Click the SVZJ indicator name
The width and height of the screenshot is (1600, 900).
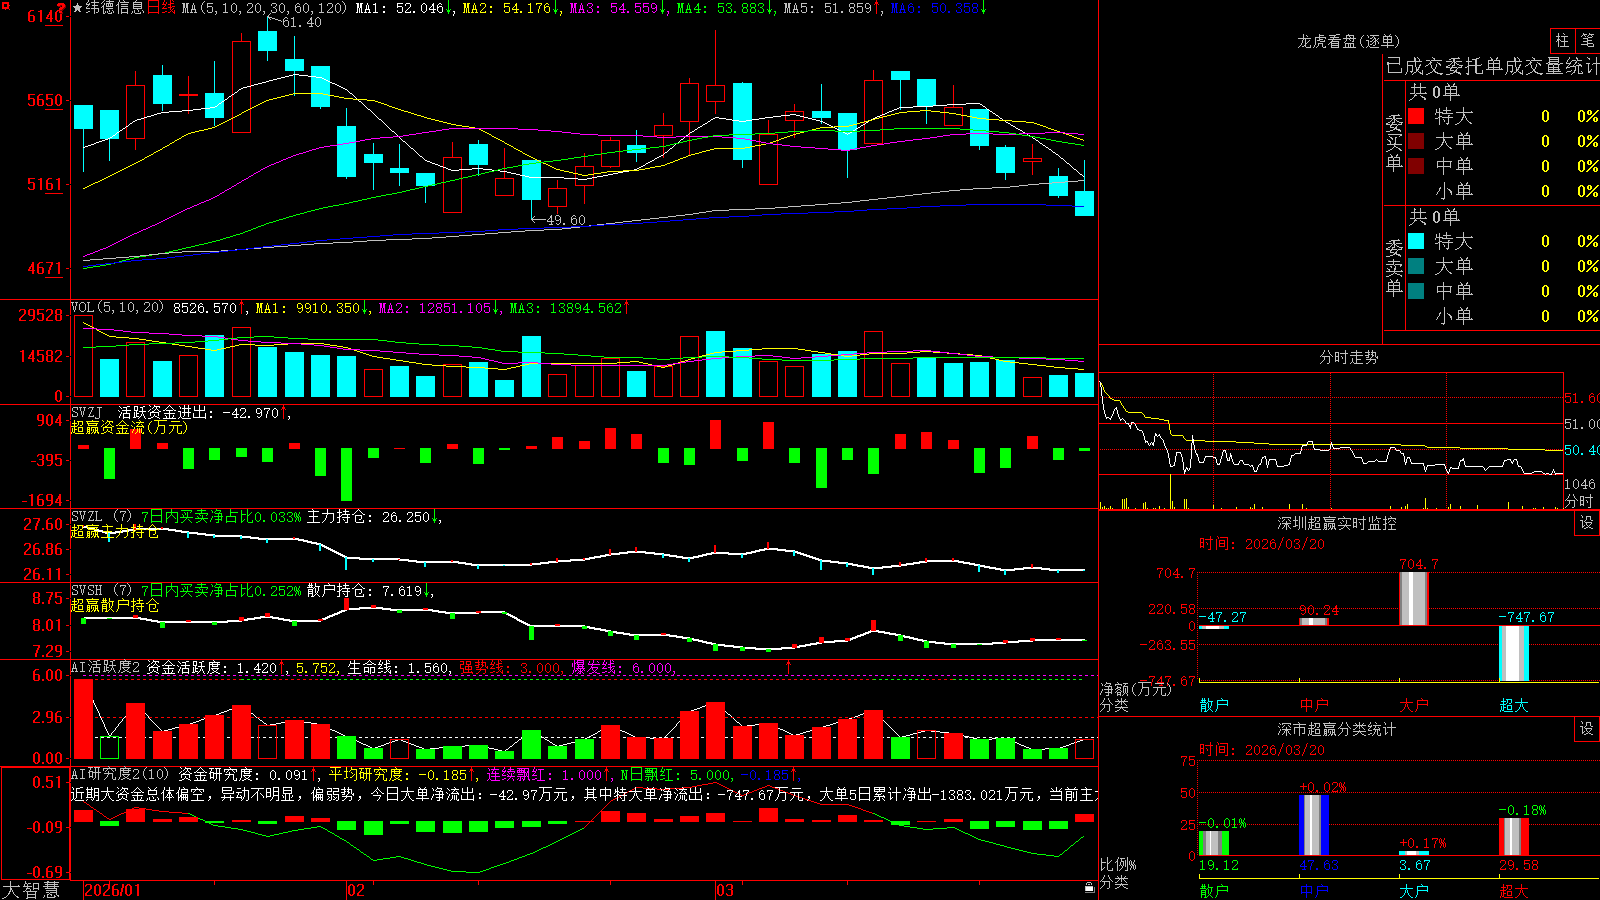coord(87,412)
